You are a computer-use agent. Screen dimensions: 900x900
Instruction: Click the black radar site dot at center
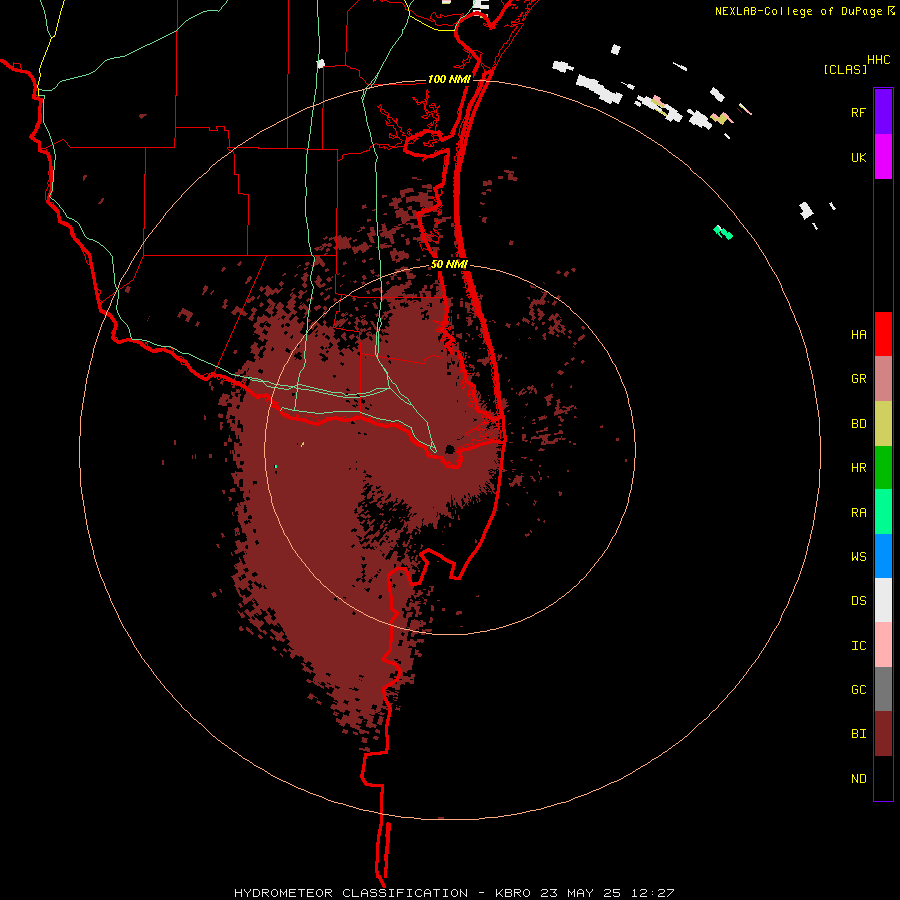pos(450,449)
